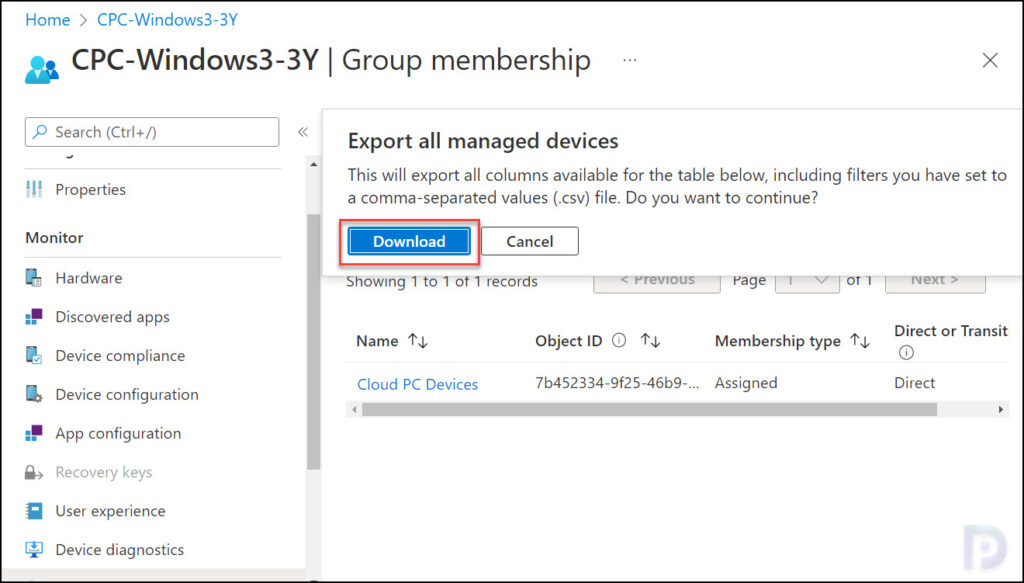Click the Assigned membership type cell
Viewport: 1024px width, 583px height.
click(746, 383)
